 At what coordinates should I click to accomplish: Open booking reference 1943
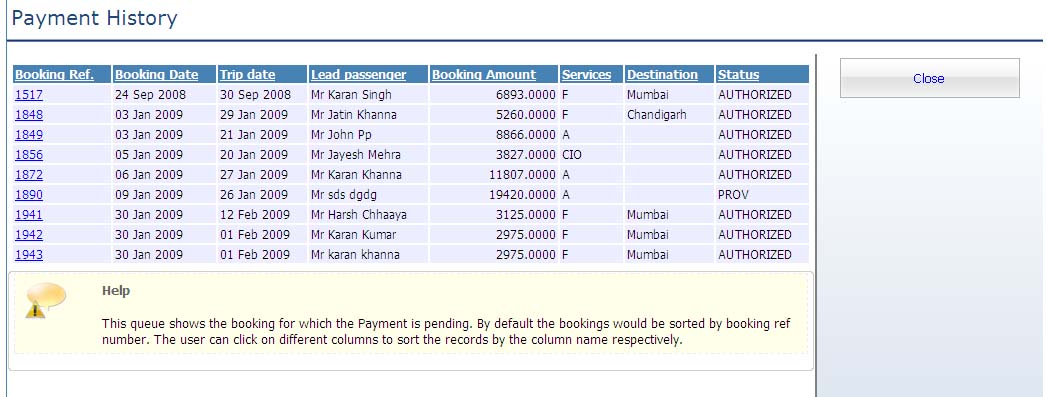29,255
